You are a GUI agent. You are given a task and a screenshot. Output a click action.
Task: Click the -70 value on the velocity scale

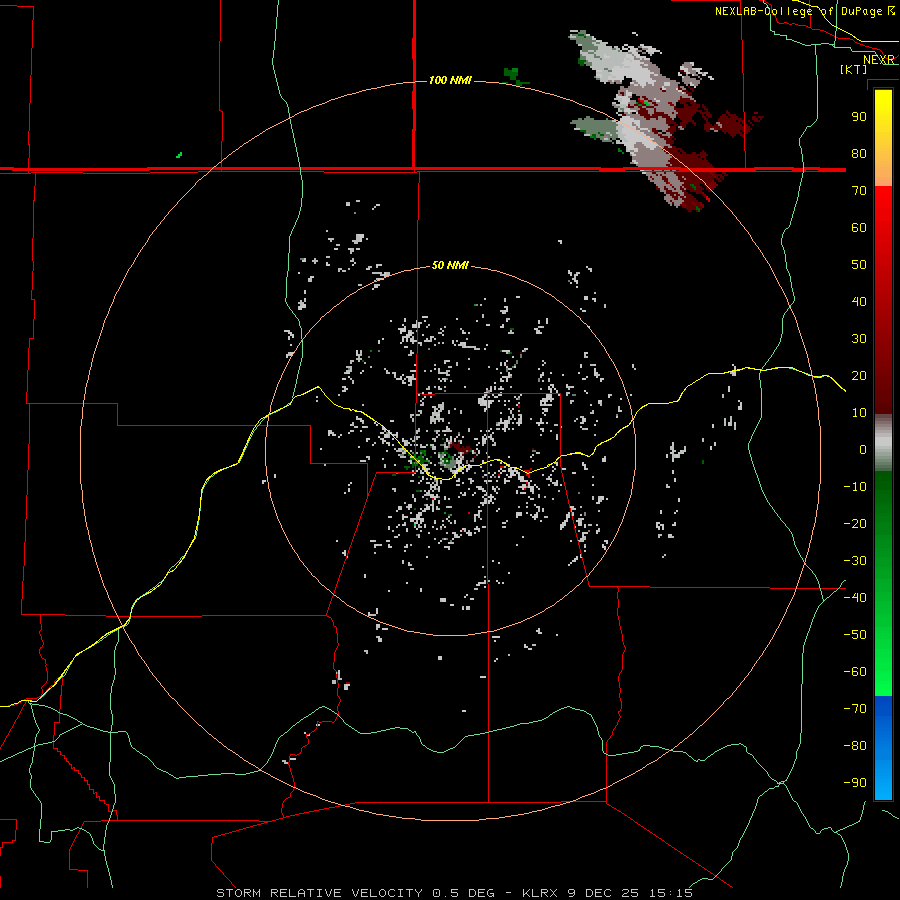click(x=855, y=709)
